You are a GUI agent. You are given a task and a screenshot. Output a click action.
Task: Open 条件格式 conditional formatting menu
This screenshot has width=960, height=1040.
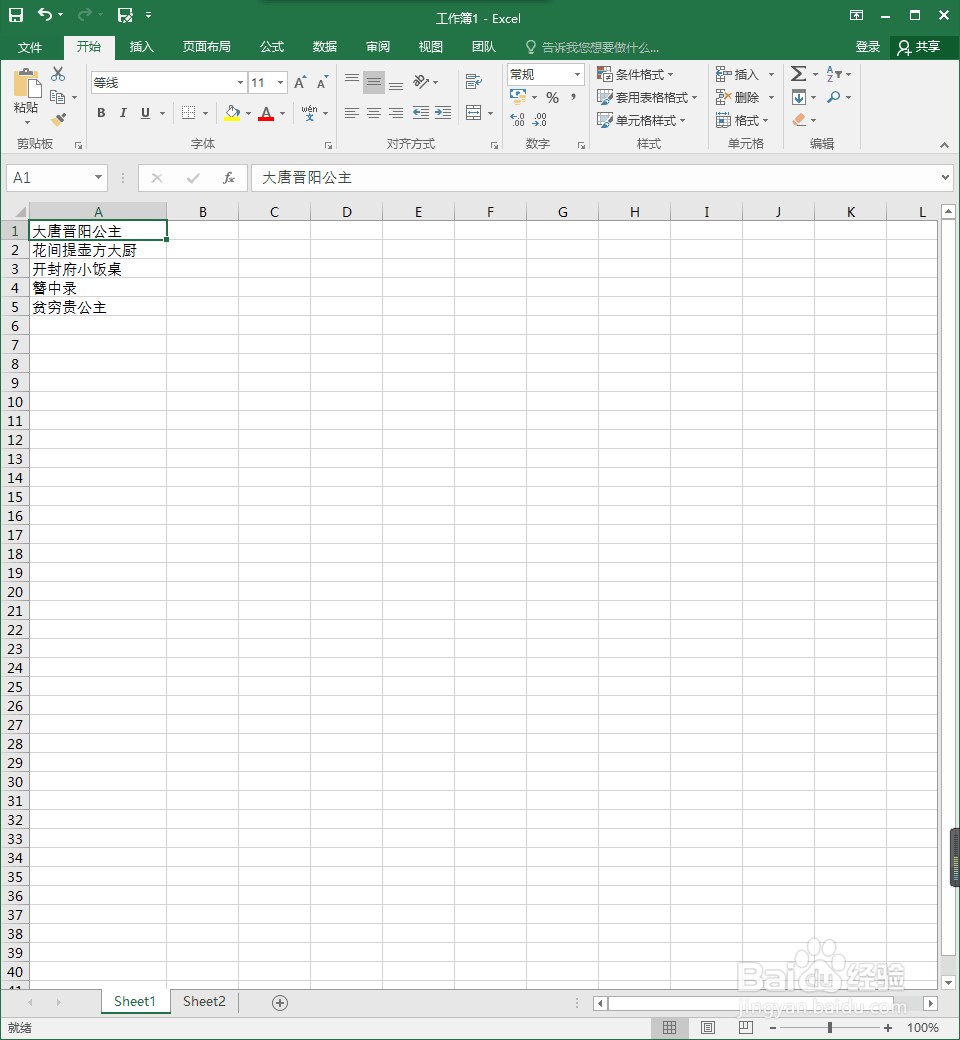(636, 74)
